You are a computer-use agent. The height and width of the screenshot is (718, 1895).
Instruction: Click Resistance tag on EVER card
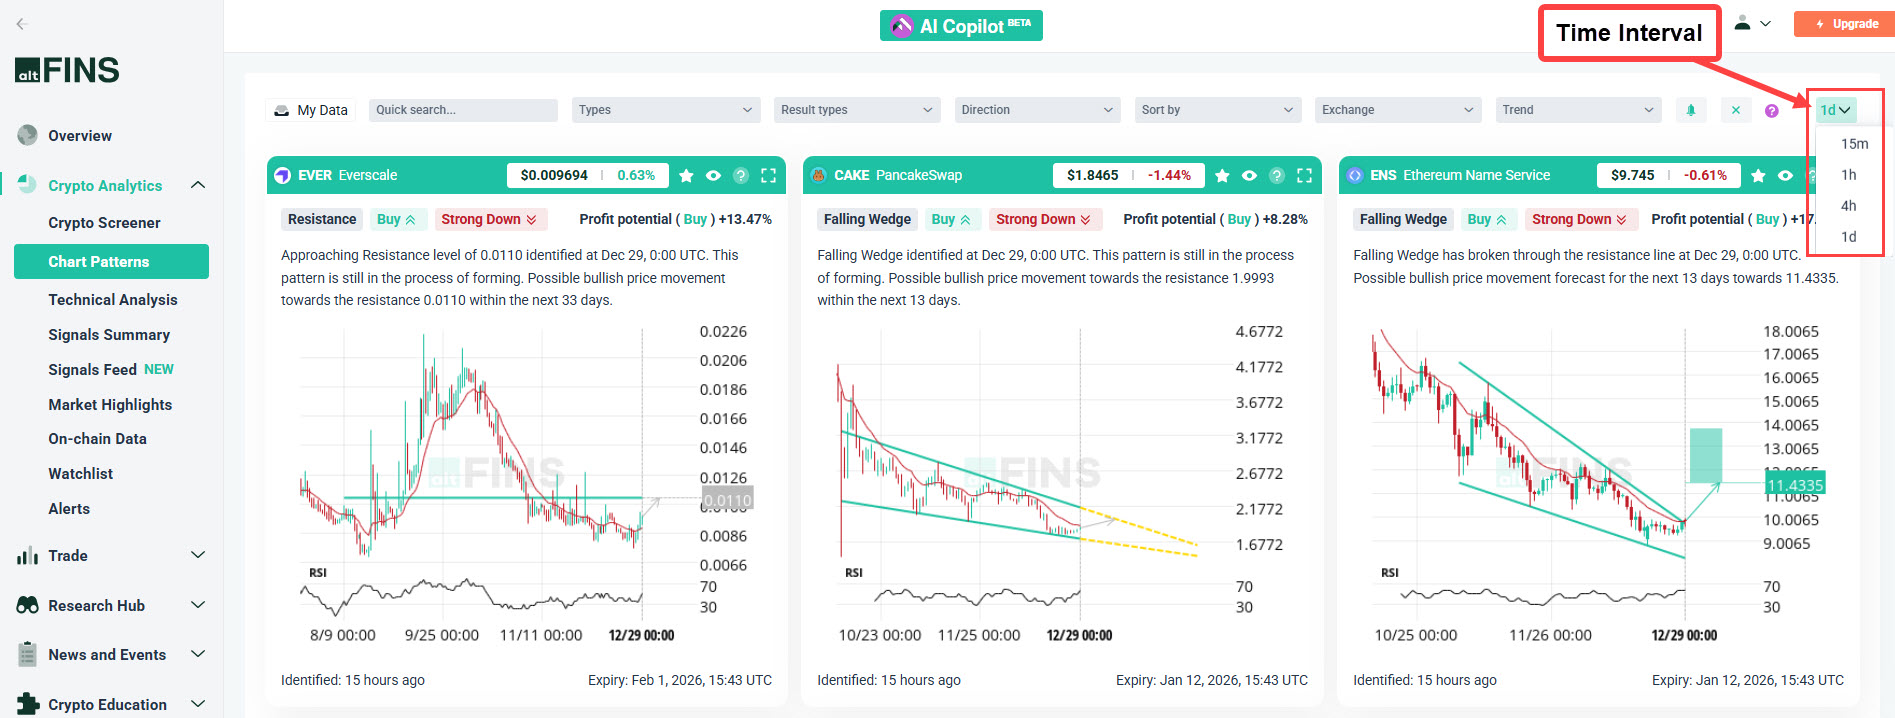[x=322, y=219]
